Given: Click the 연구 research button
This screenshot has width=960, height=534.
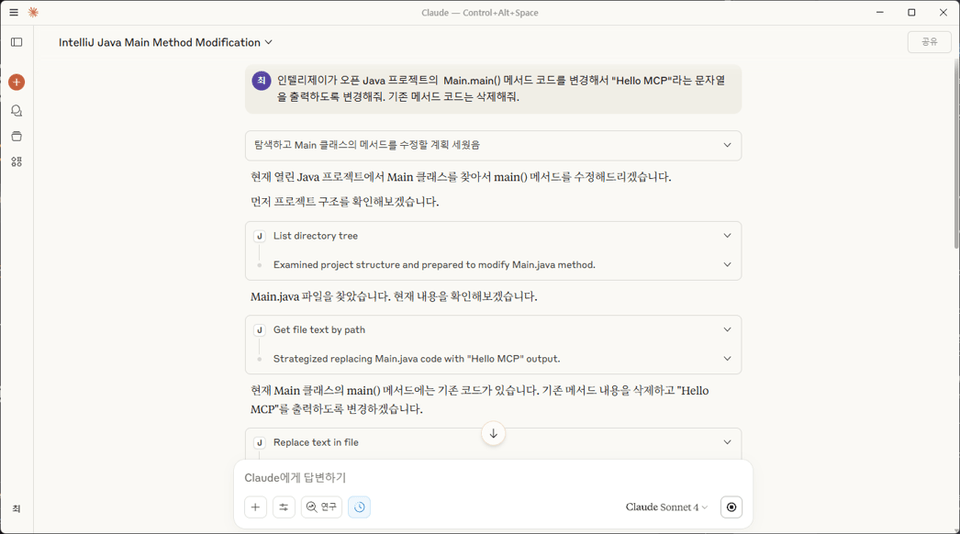Looking at the screenshot, I should coord(321,507).
